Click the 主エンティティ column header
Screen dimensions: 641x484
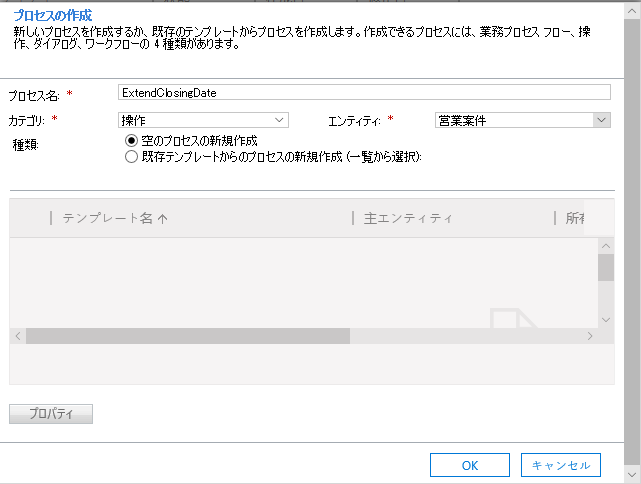point(408,218)
